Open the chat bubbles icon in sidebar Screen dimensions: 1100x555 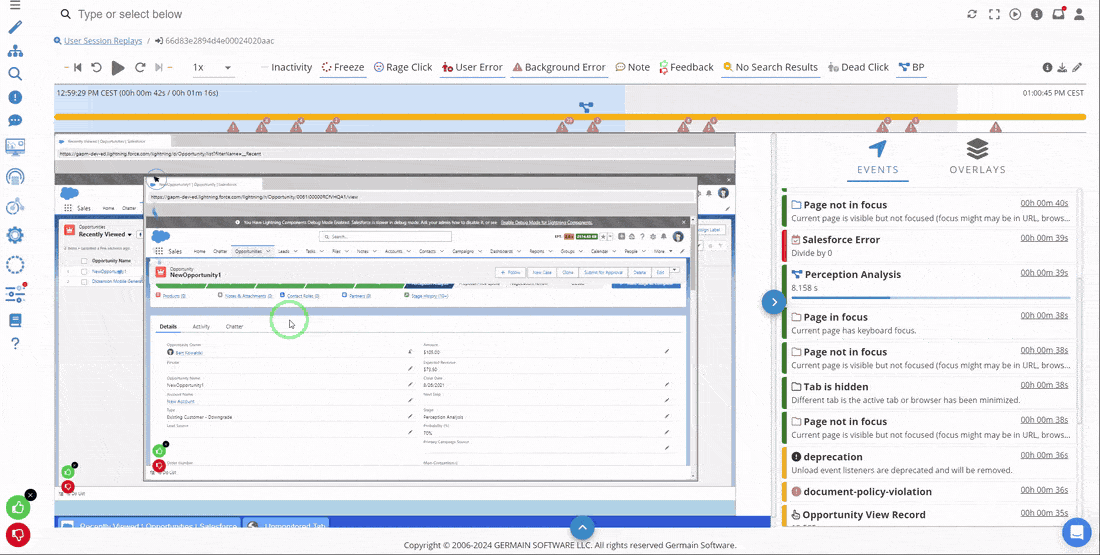[x=15, y=121]
